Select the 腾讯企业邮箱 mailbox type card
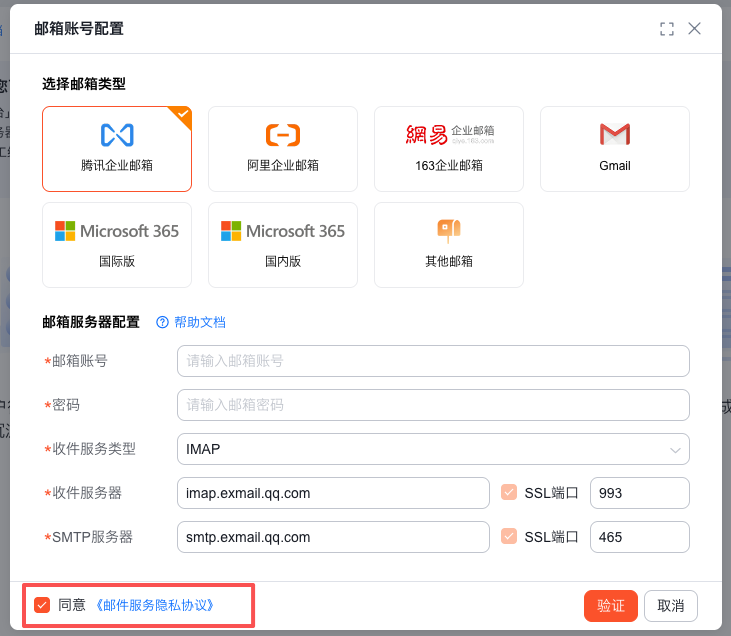This screenshot has height=636, width=731. click(x=117, y=149)
